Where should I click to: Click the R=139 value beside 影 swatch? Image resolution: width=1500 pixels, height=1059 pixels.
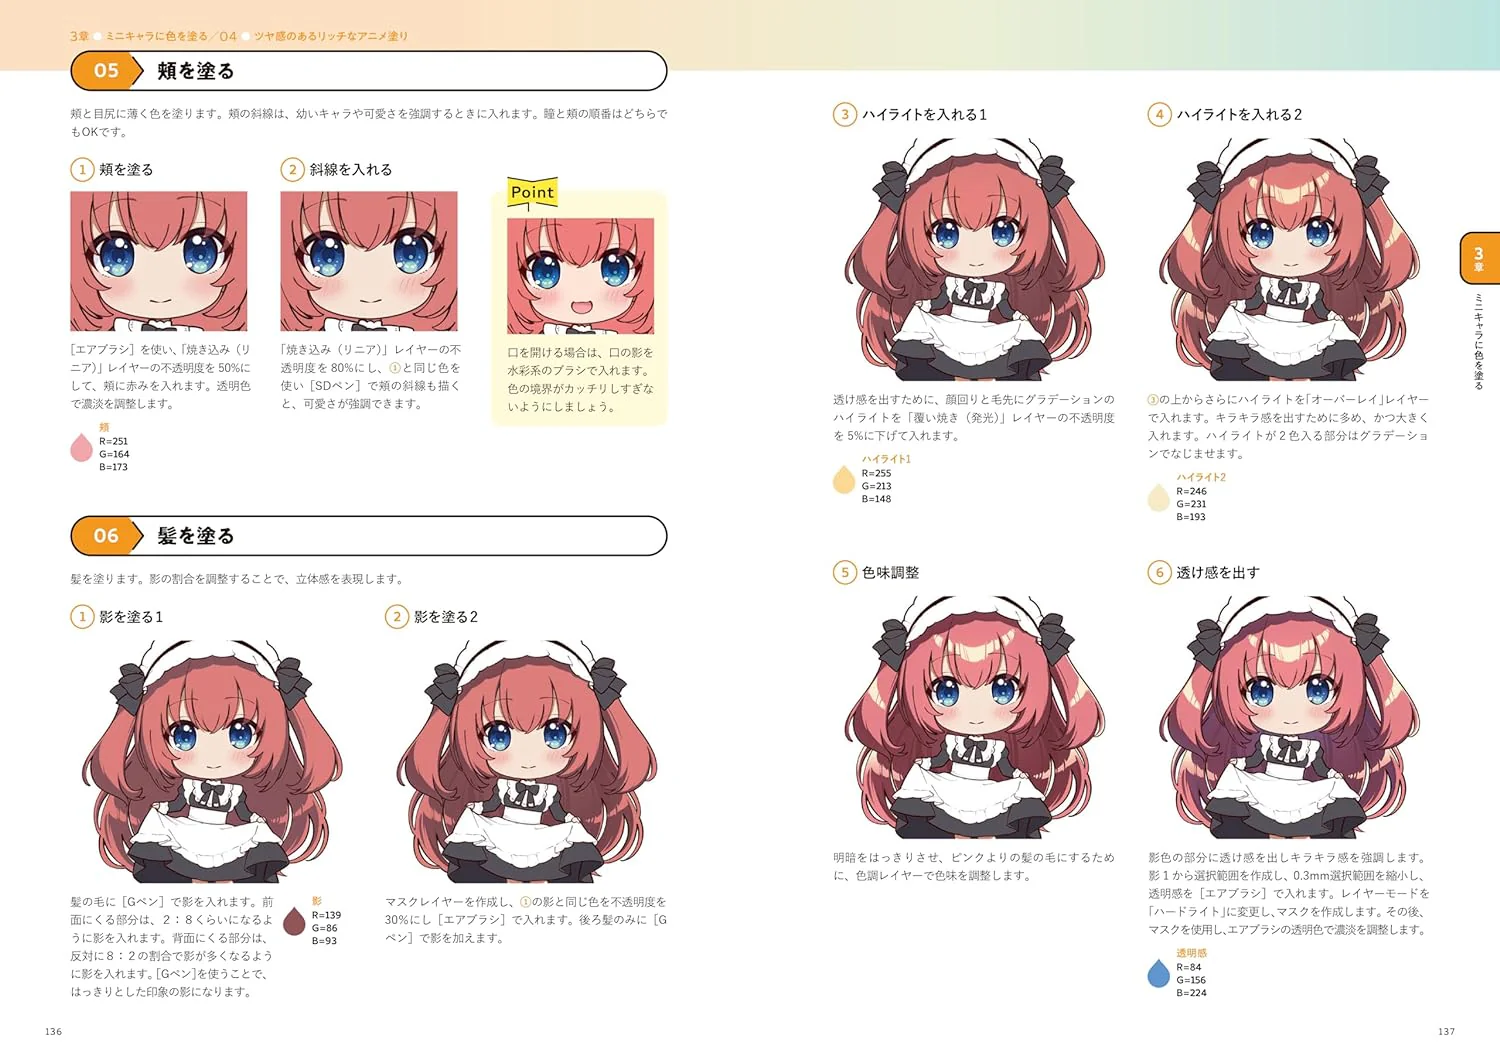click(326, 915)
